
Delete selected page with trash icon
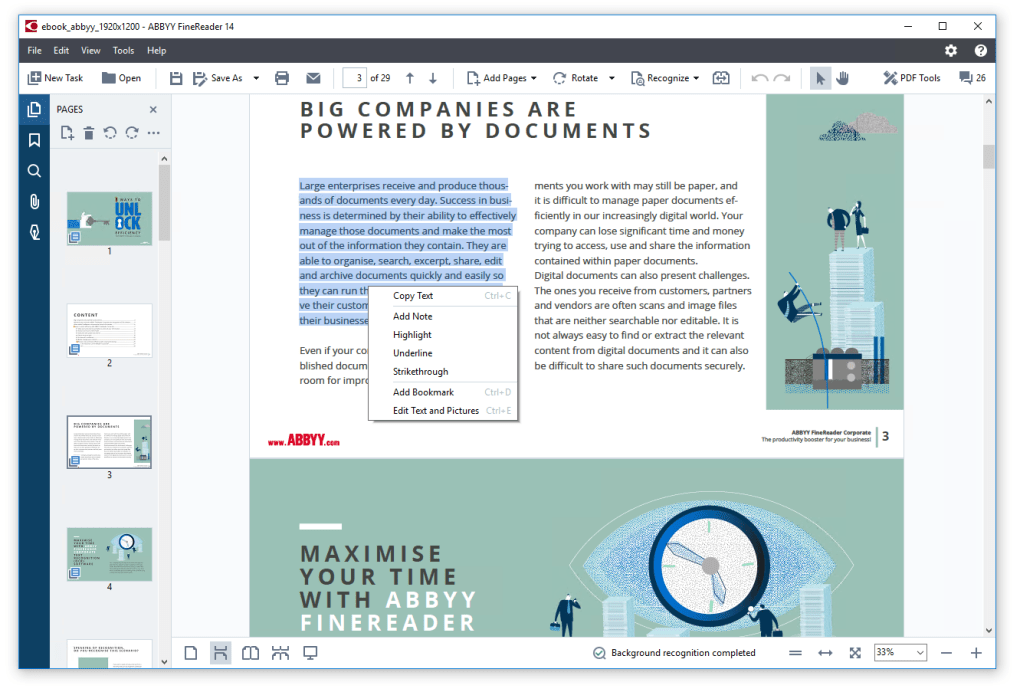tap(89, 133)
